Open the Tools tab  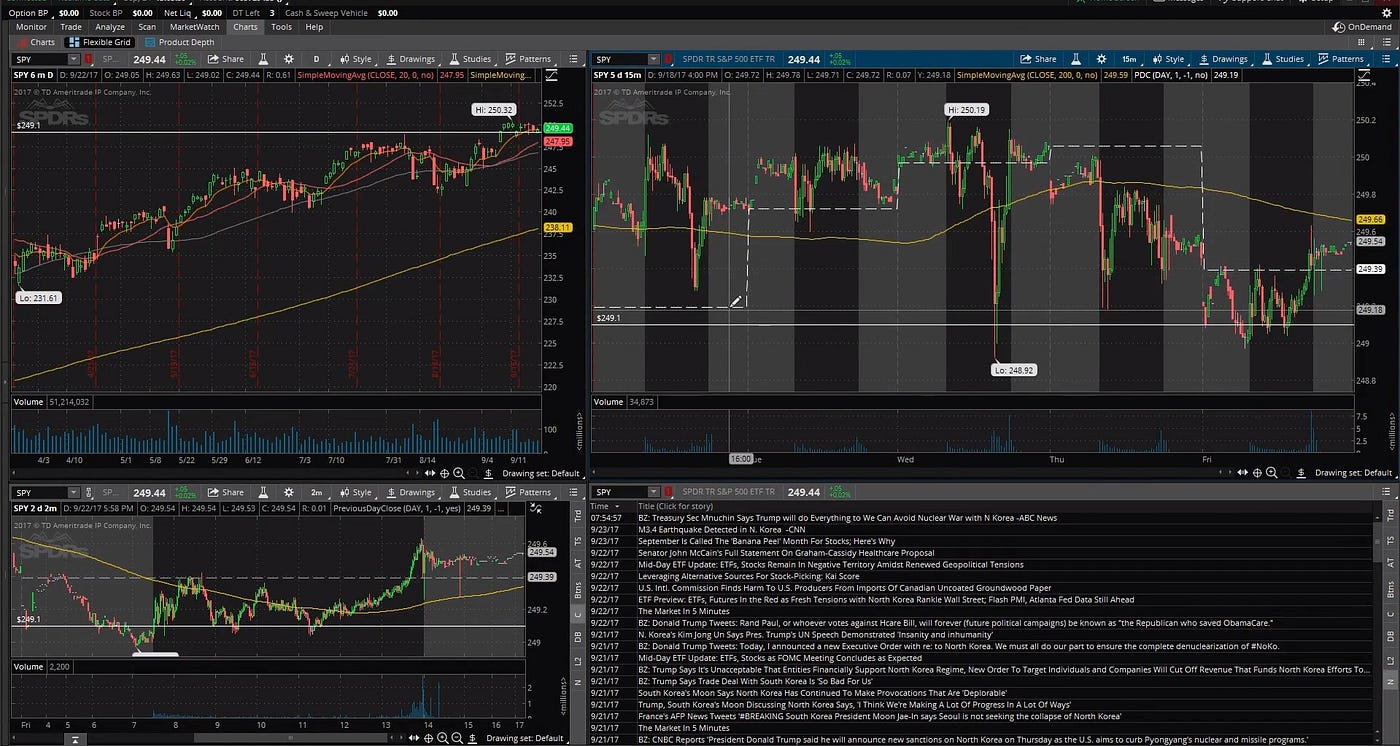click(x=282, y=27)
